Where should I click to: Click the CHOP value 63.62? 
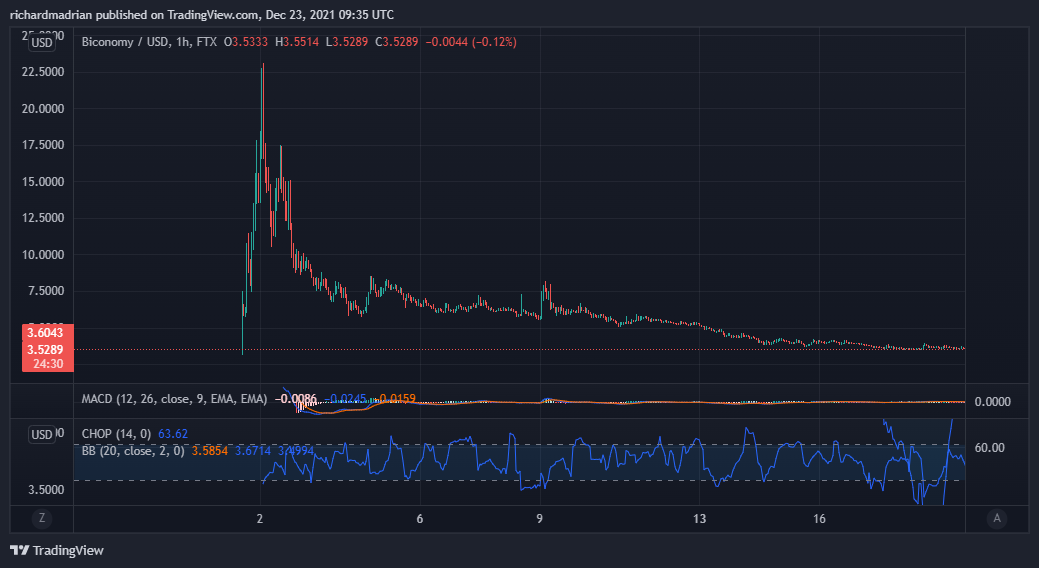click(x=173, y=433)
